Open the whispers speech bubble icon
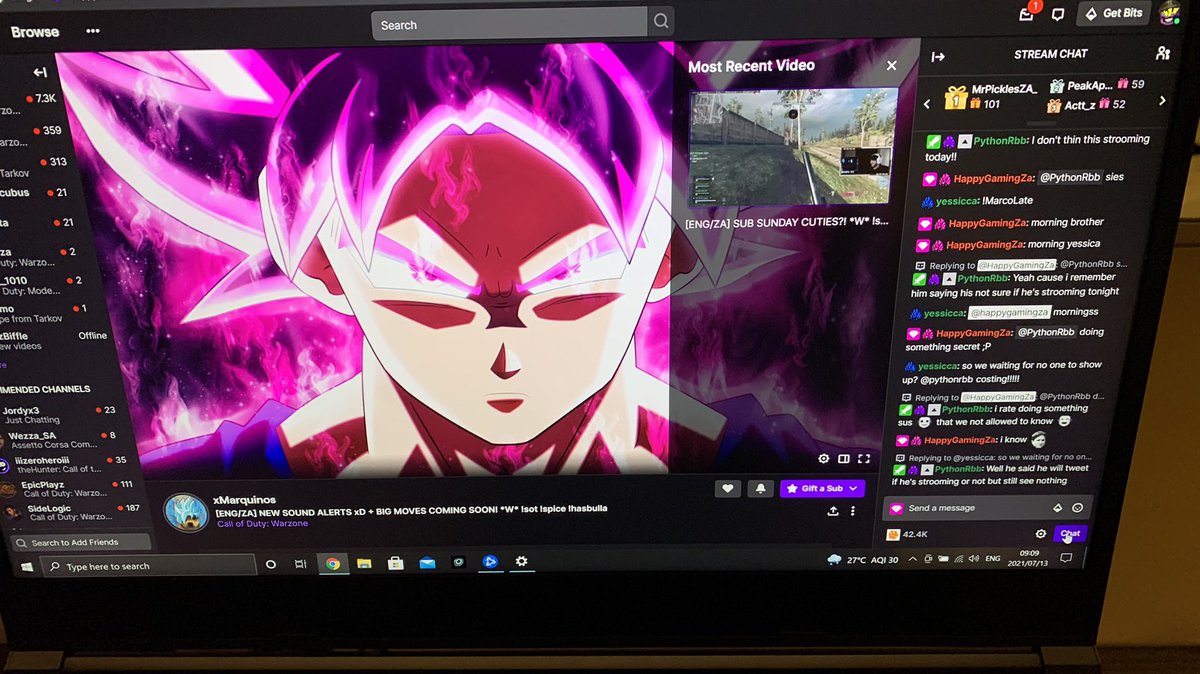The width and height of the screenshot is (1200, 674). coord(1058,14)
